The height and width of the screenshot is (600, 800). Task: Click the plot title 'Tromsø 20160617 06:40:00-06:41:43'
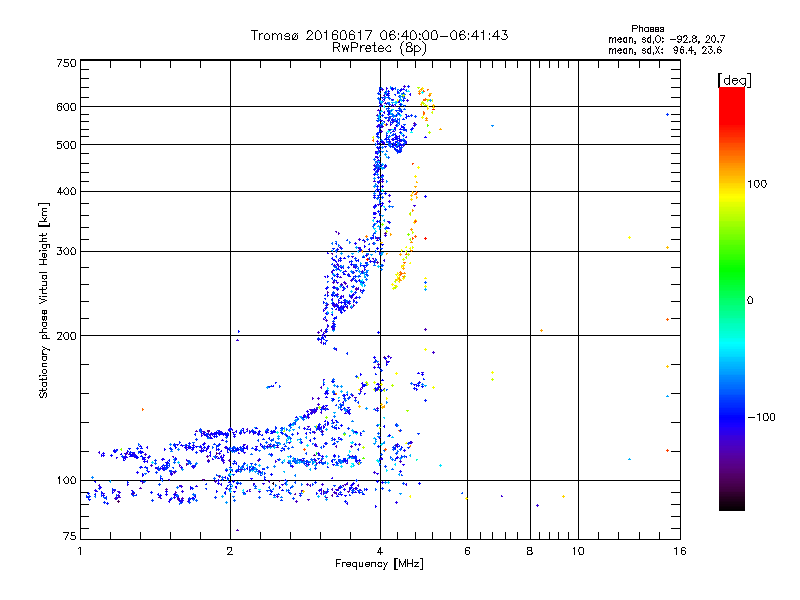pos(379,35)
